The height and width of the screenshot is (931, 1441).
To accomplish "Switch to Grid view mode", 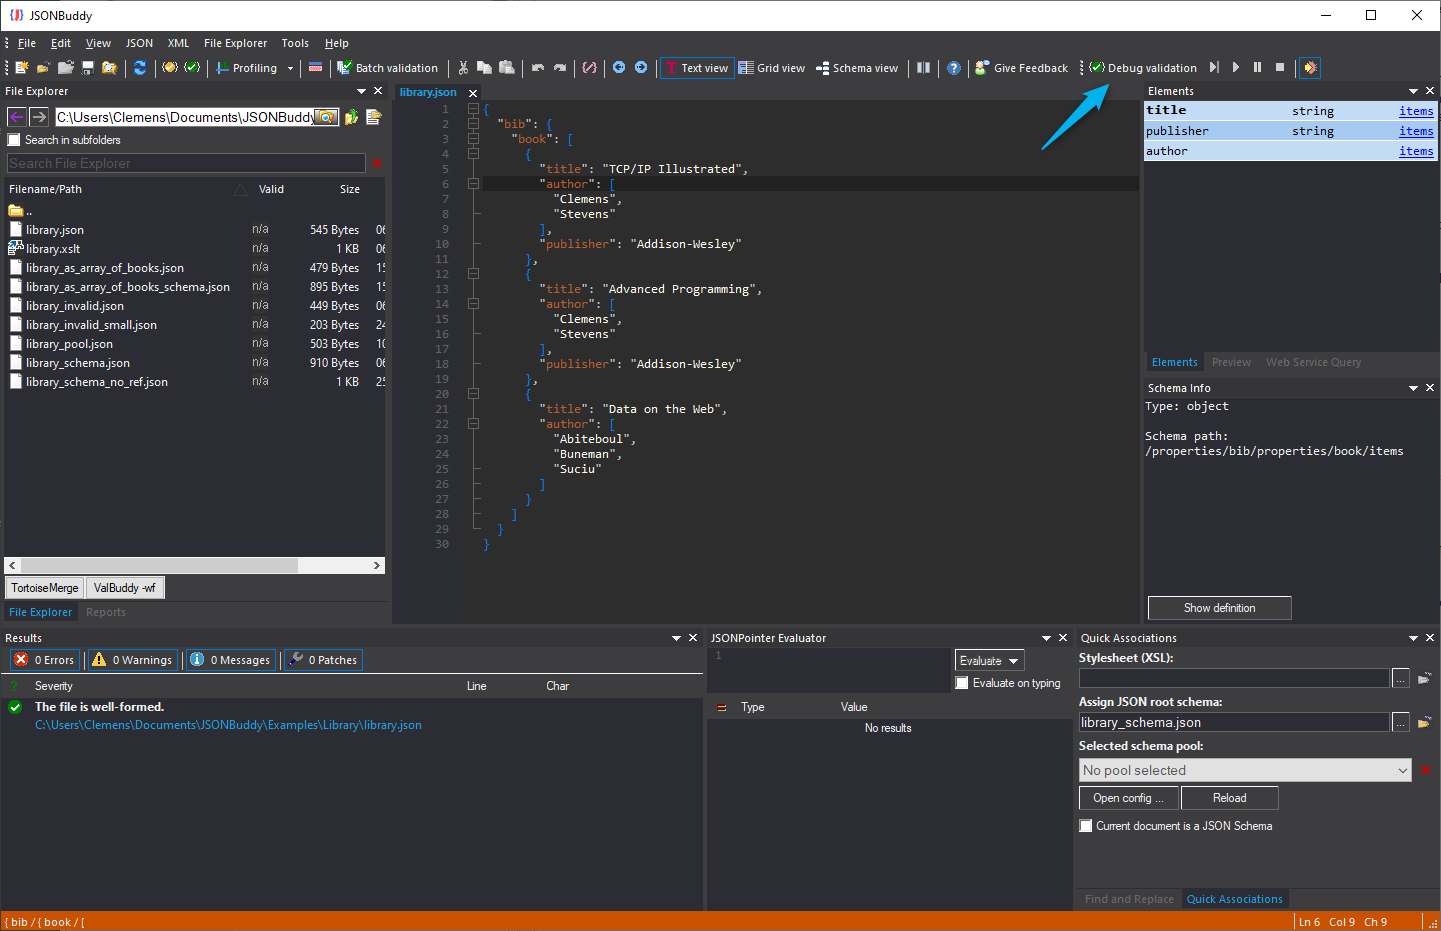I will 772,68.
